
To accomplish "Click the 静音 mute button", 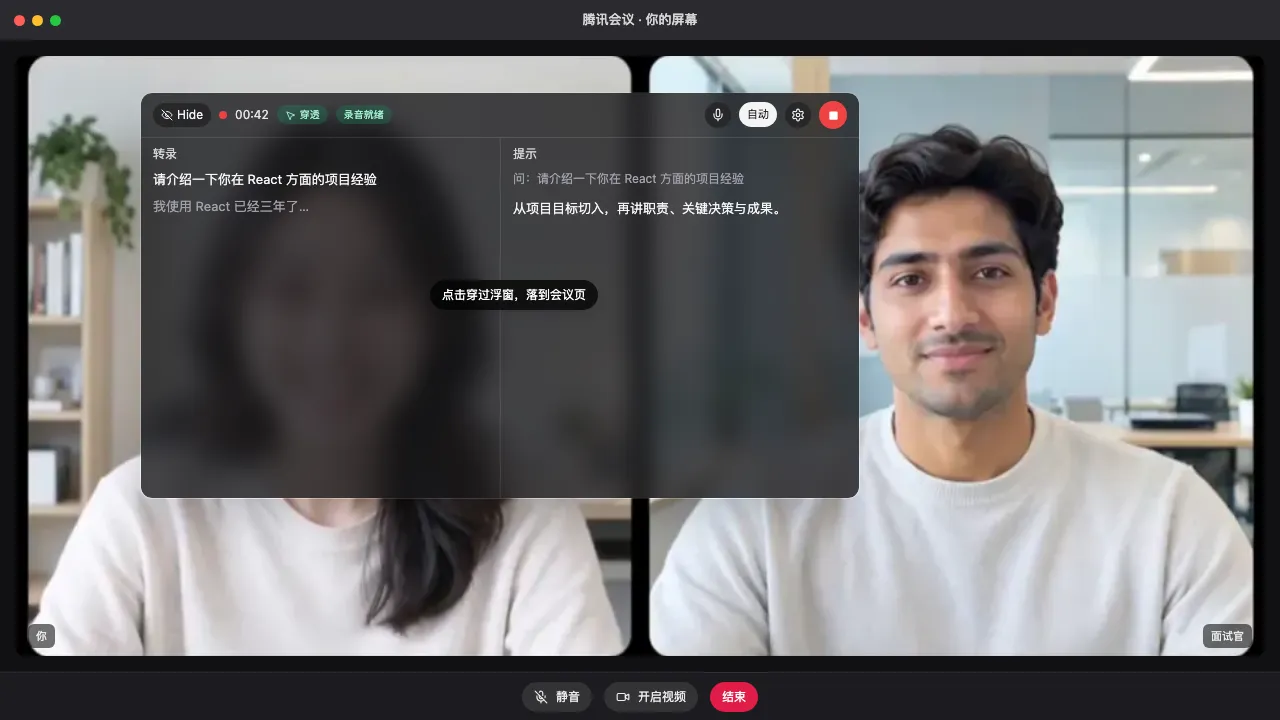I will tap(557, 697).
